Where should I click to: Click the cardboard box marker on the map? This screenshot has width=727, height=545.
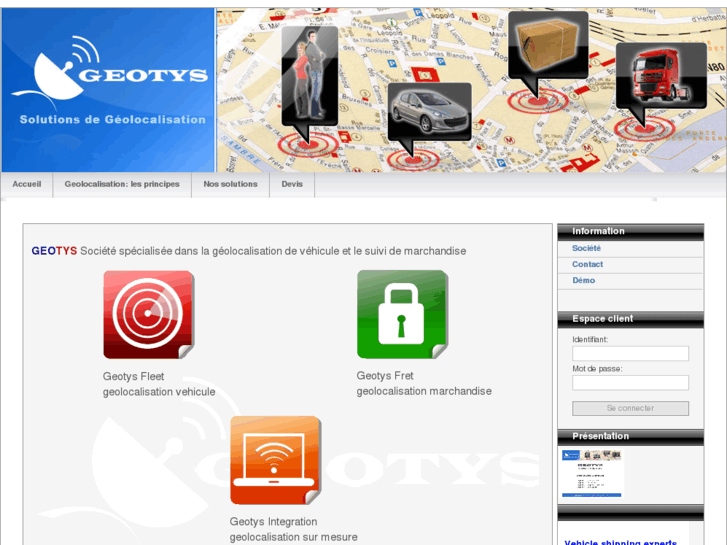click(547, 45)
